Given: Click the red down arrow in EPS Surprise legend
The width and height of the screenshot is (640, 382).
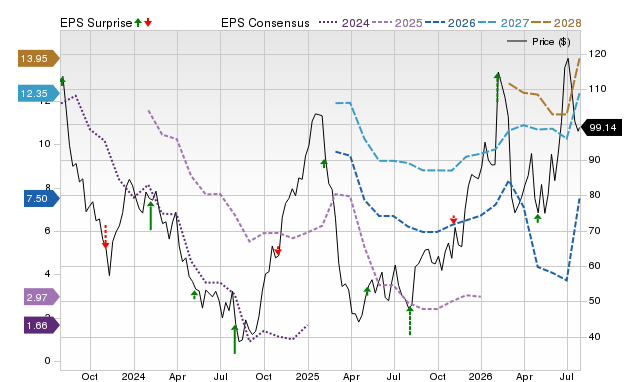Looking at the screenshot, I should tap(148, 22).
